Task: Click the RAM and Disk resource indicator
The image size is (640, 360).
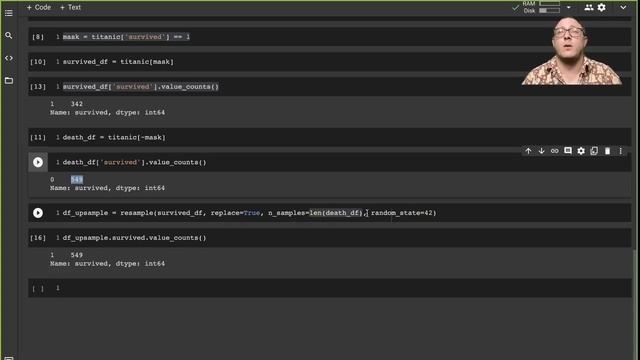Action: tap(542, 7)
